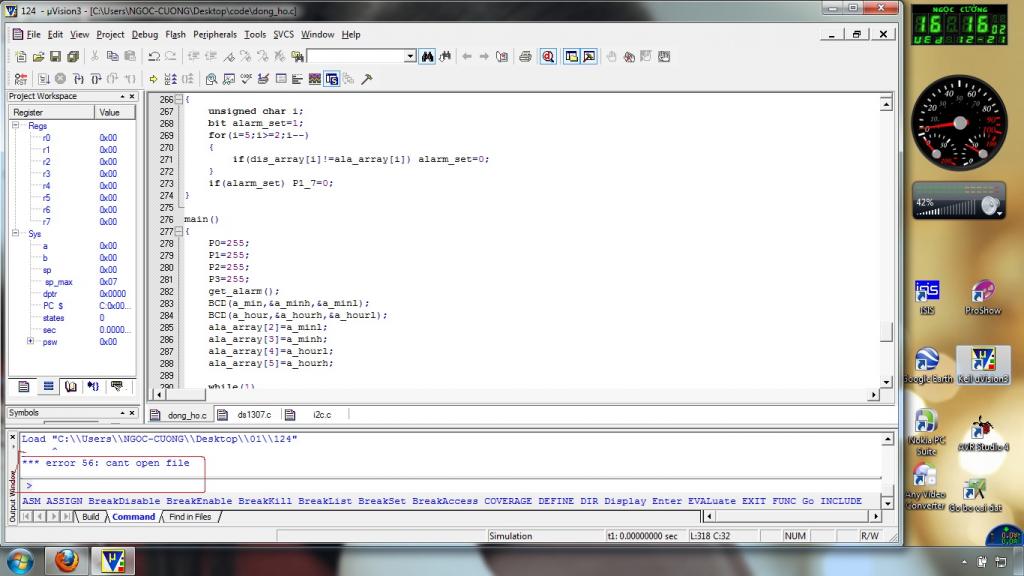Viewport: 1024px width, 576px height.
Task: Click the Save file icon
Action: [56, 57]
